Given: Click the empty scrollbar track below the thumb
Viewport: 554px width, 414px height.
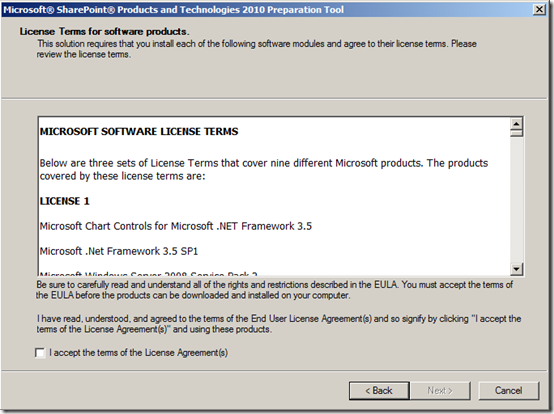Looking at the screenshot, I should (x=516, y=200).
